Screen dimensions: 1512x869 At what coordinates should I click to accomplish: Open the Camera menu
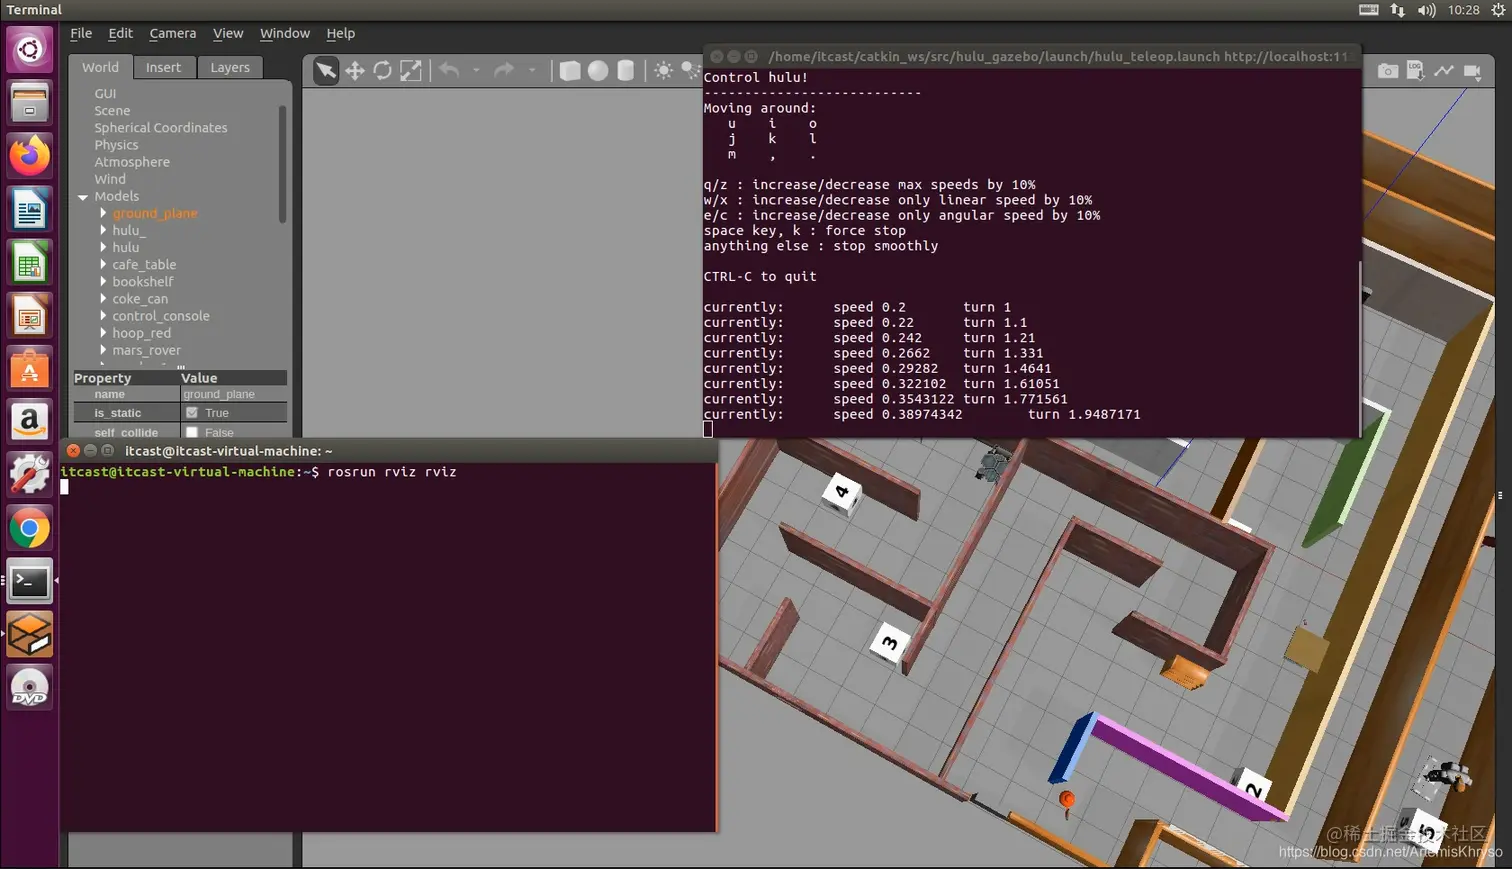tap(173, 33)
